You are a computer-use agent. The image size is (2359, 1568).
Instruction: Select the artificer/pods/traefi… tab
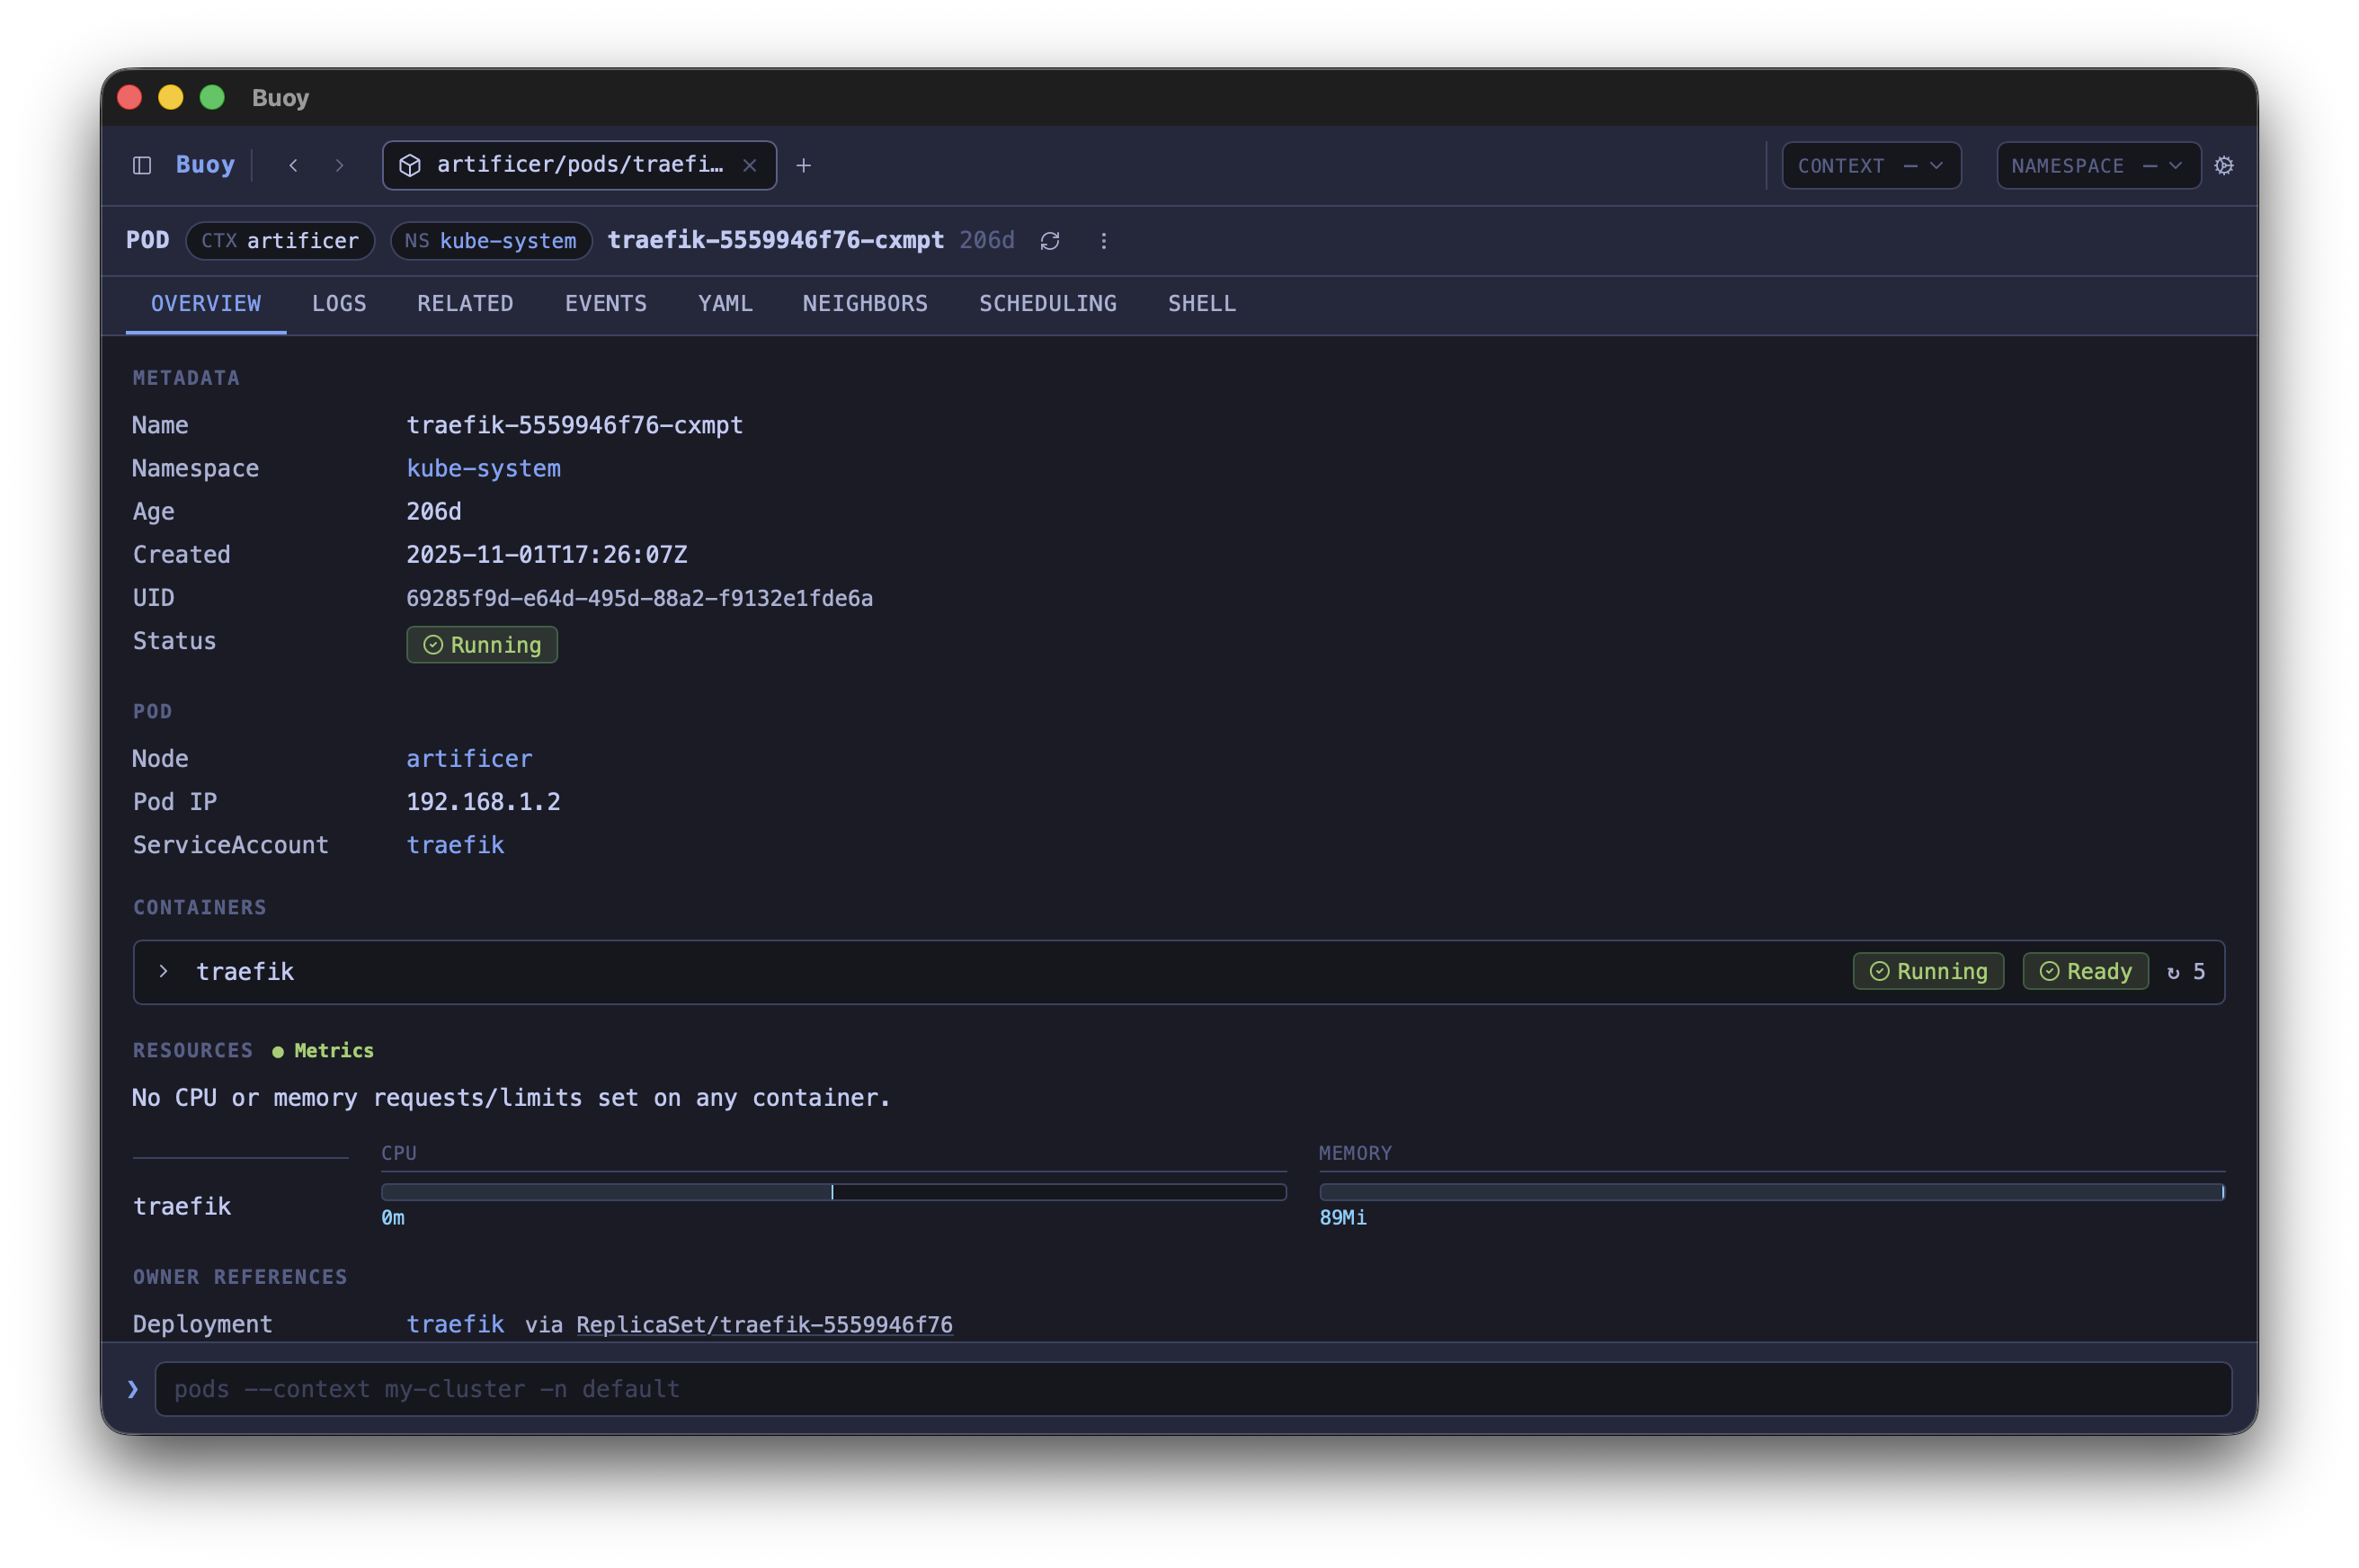click(579, 165)
